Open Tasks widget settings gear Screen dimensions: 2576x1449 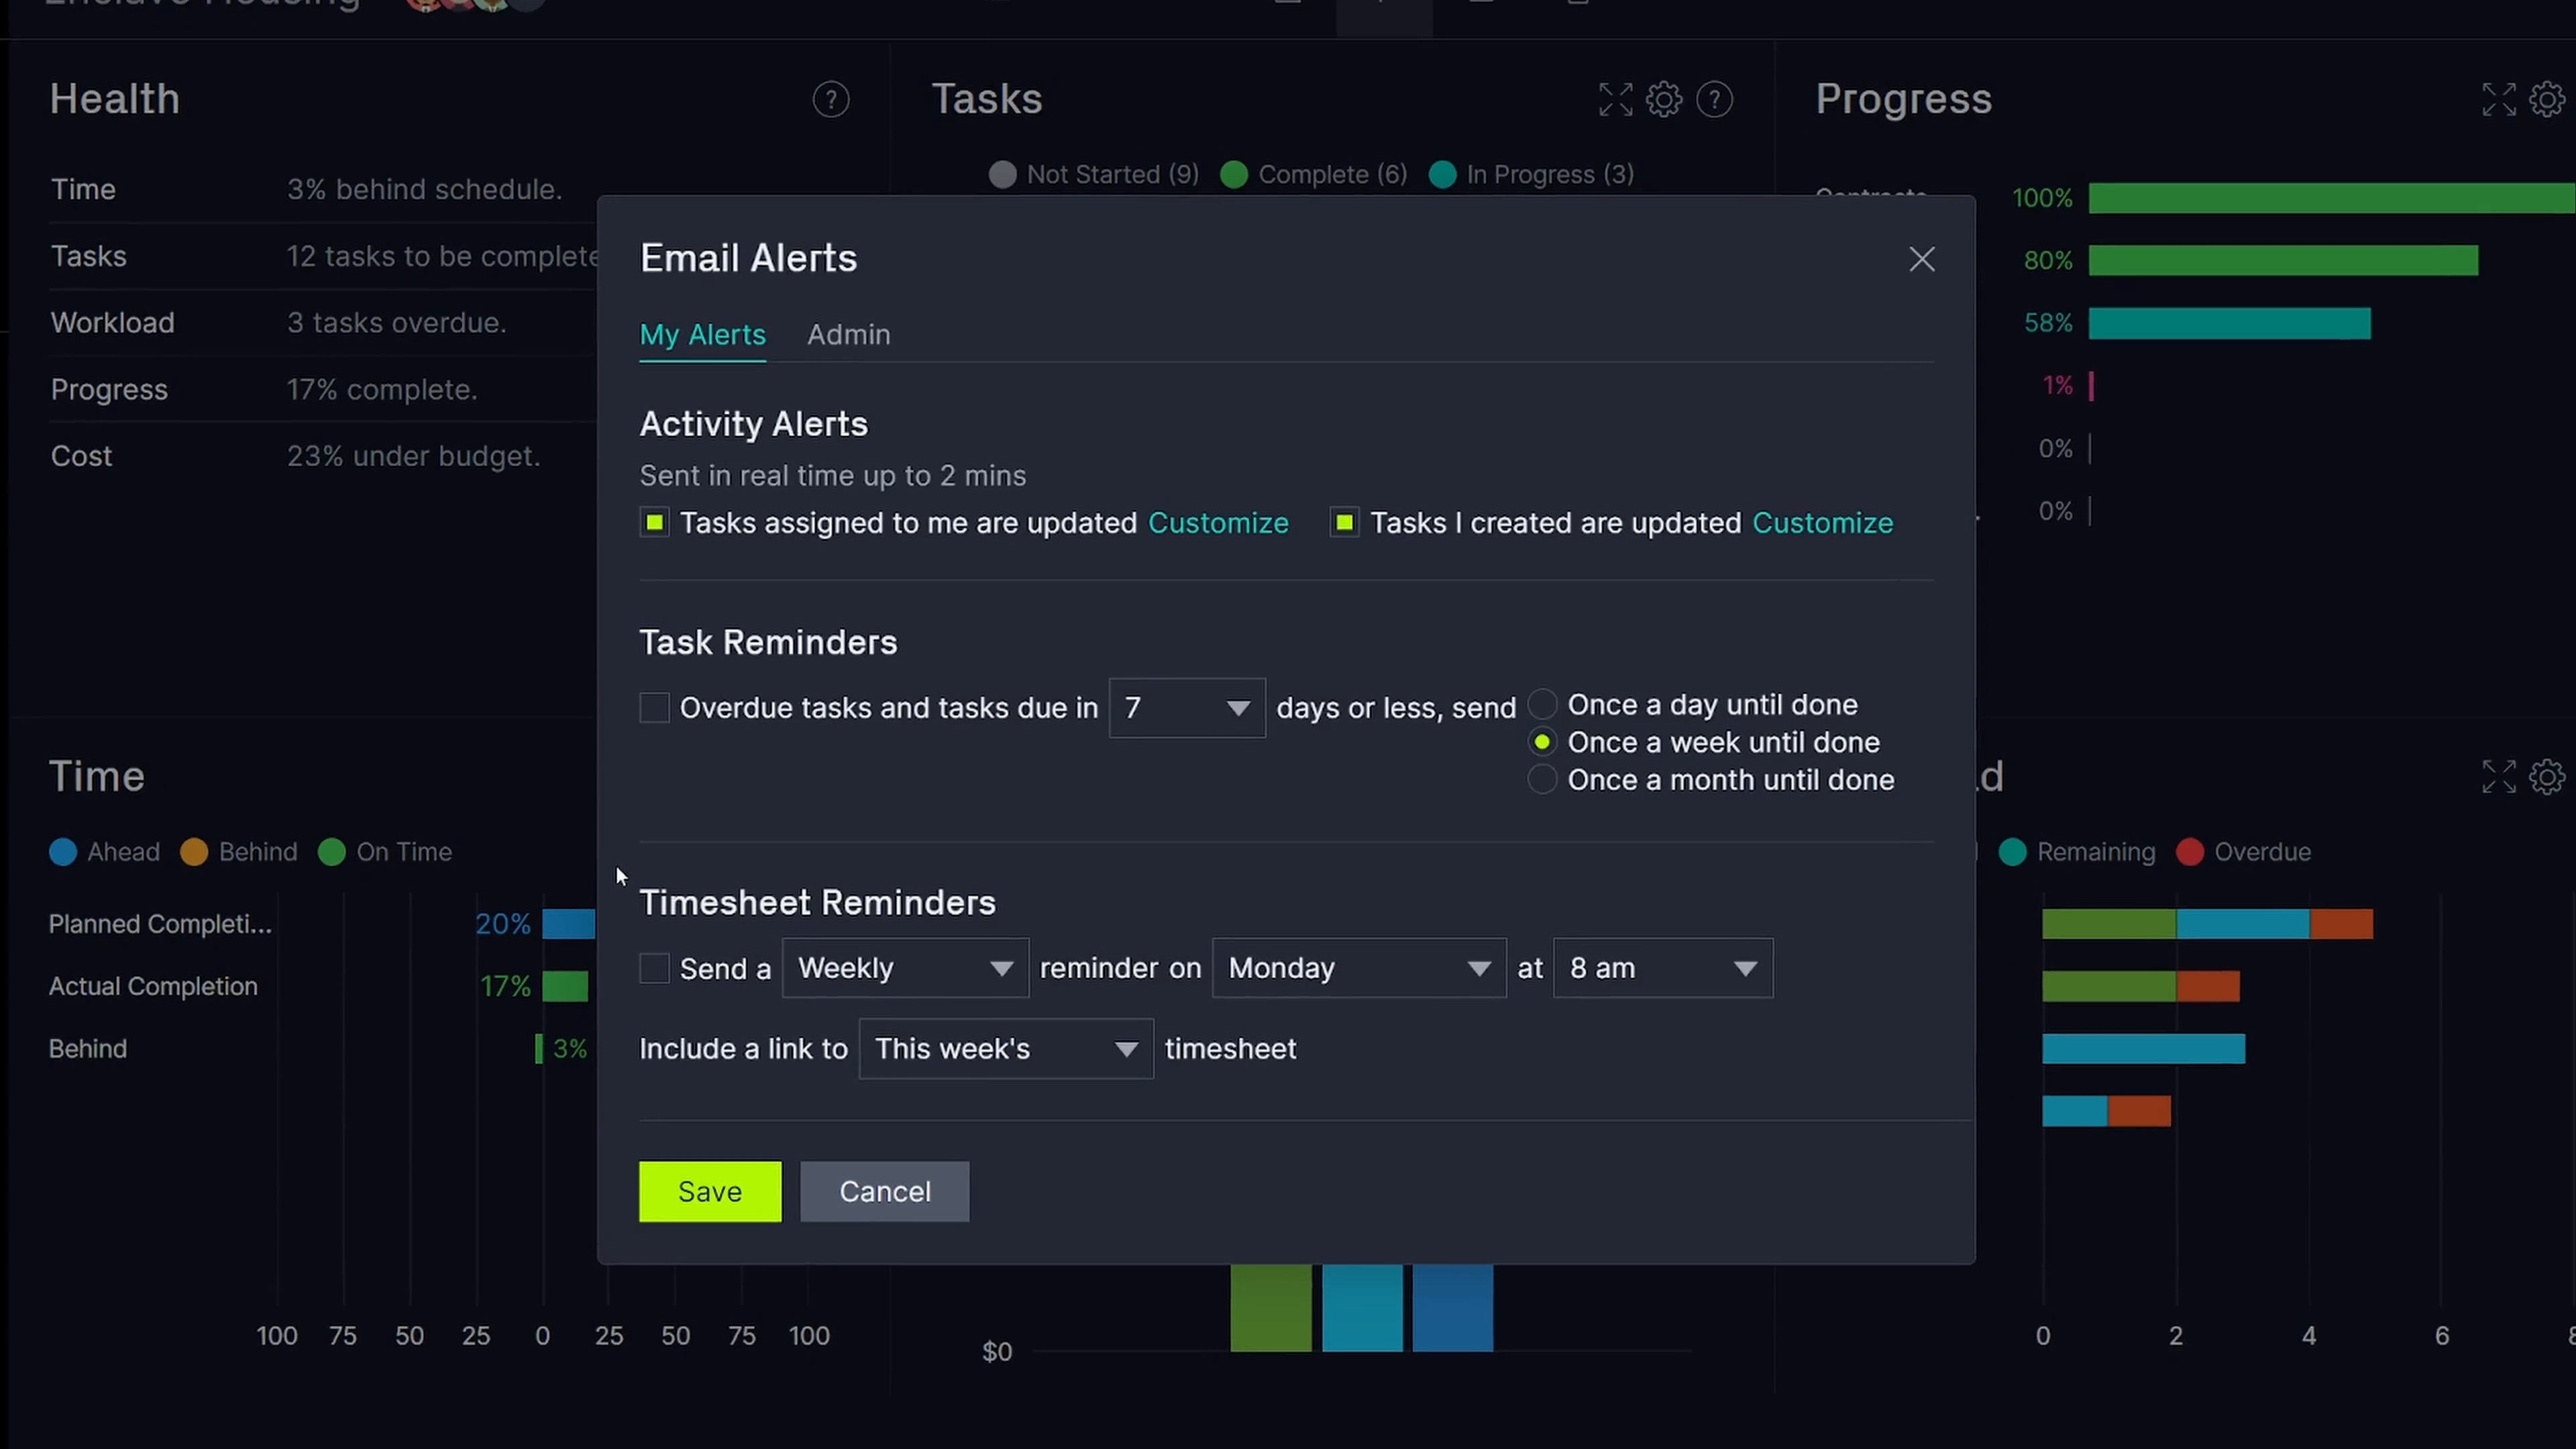(x=1664, y=99)
